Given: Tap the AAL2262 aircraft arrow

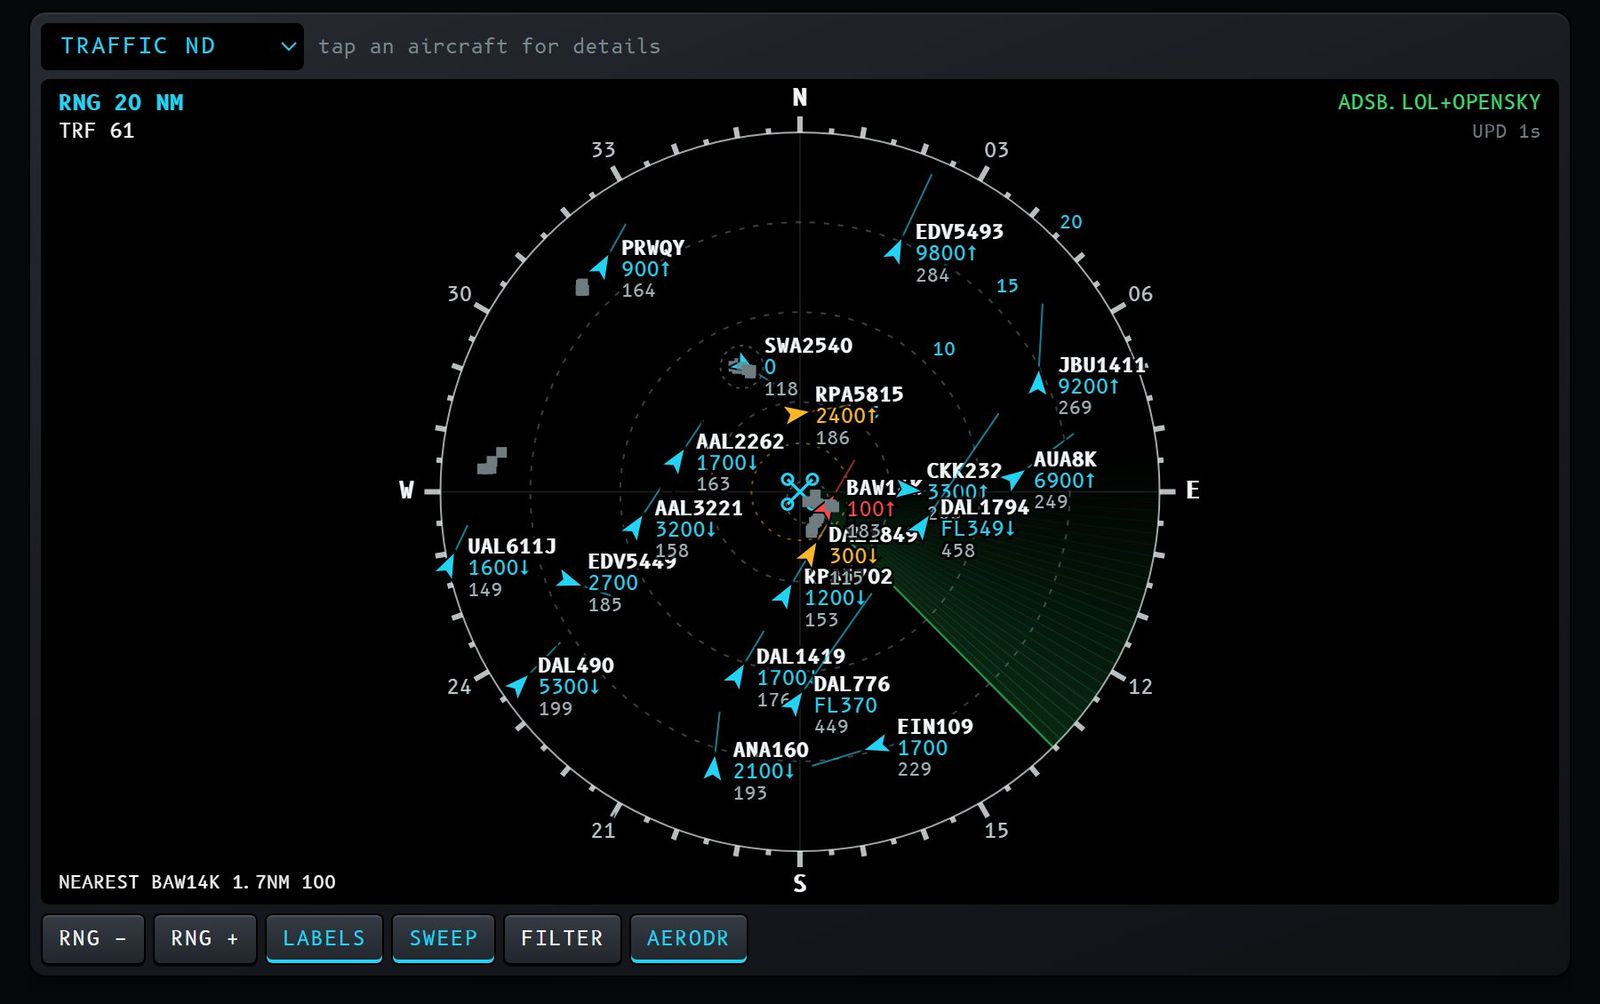Looking at the screenshot, I should (675, 461).
